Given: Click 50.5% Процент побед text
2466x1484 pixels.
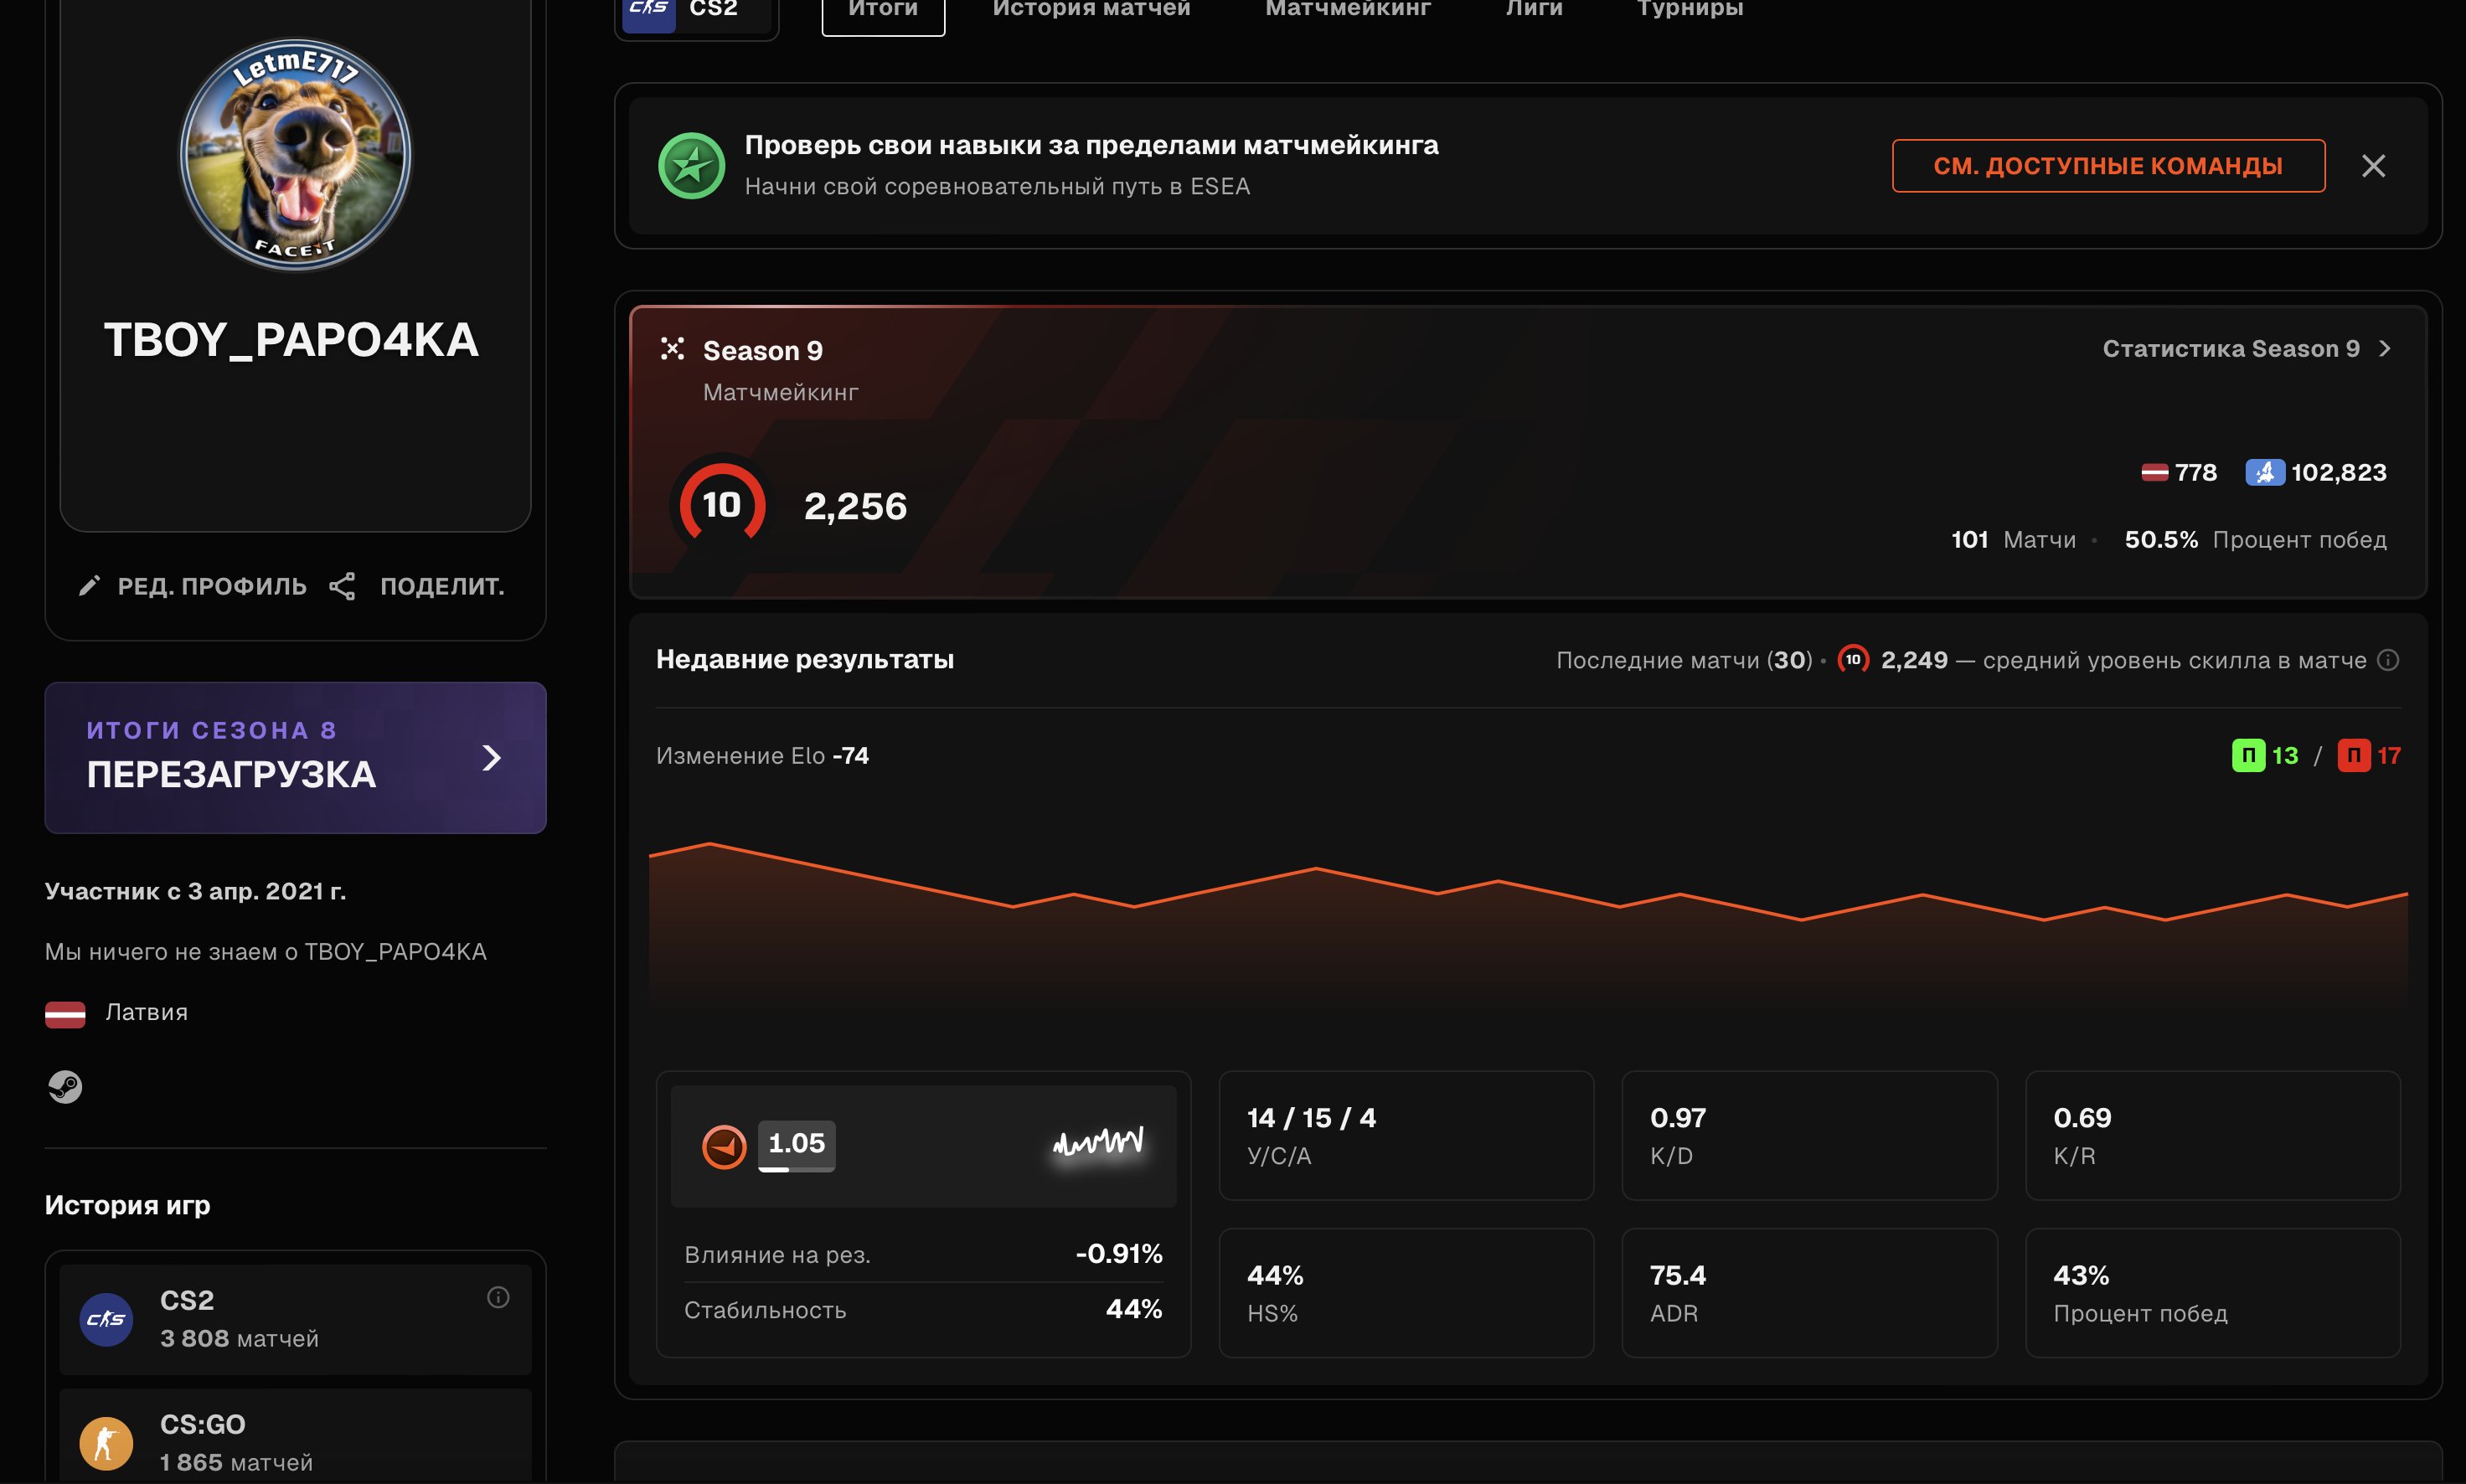Looking at the screenshot, I should pyautogui.click(x=2255, y=540).
